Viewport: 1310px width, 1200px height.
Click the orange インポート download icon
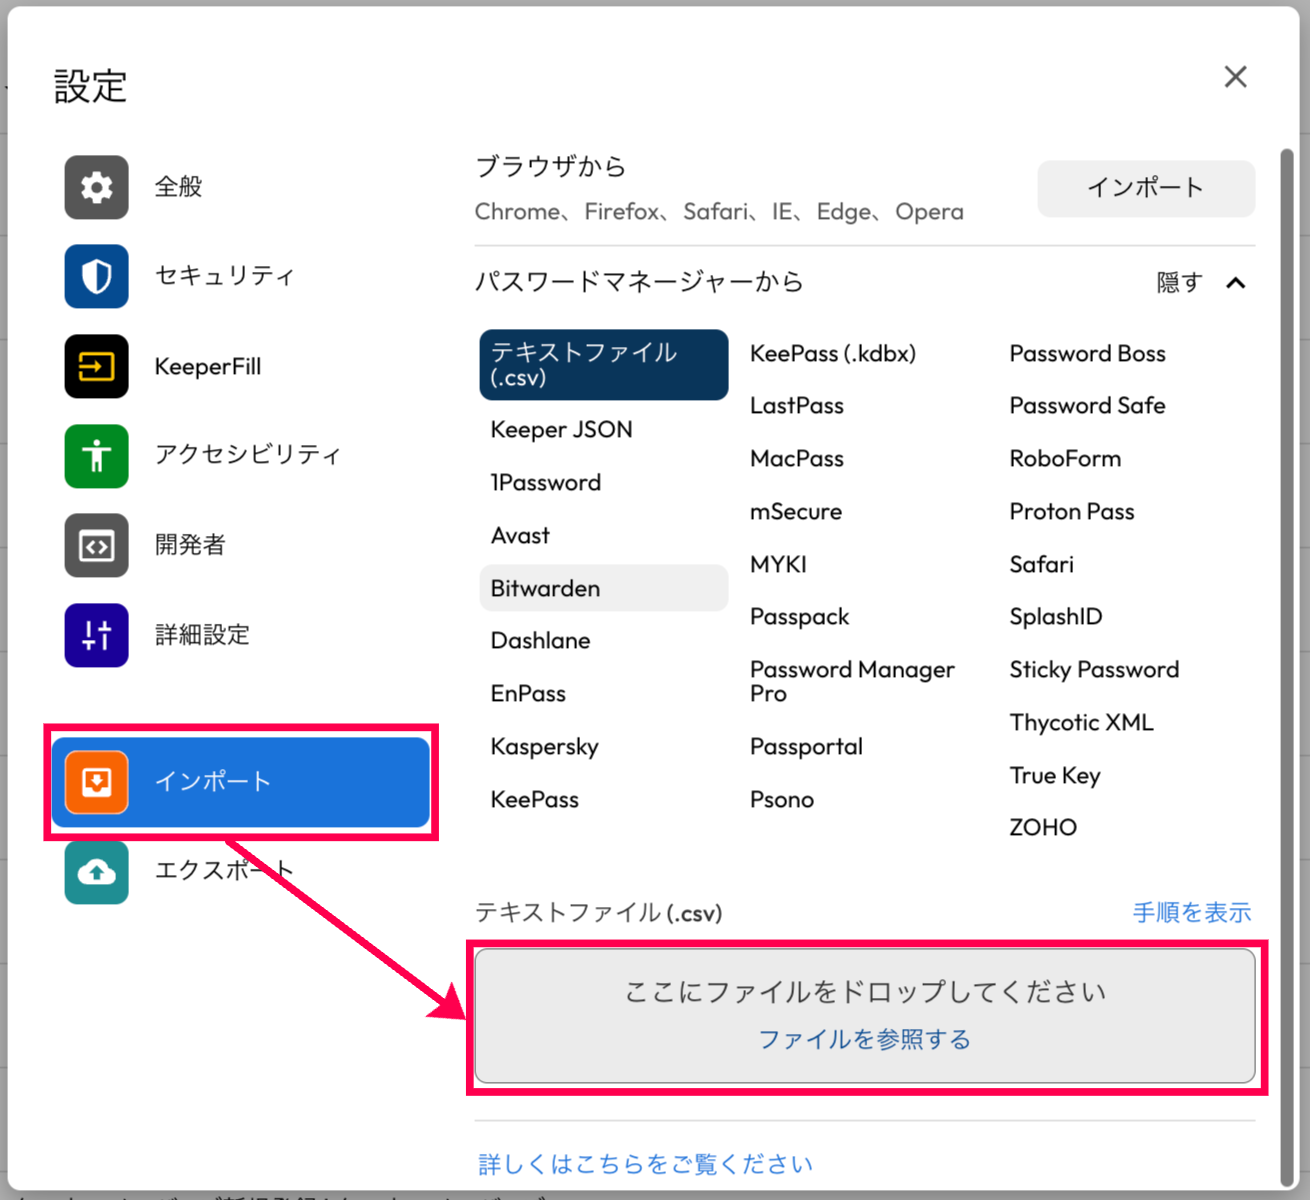pos(97,782)
